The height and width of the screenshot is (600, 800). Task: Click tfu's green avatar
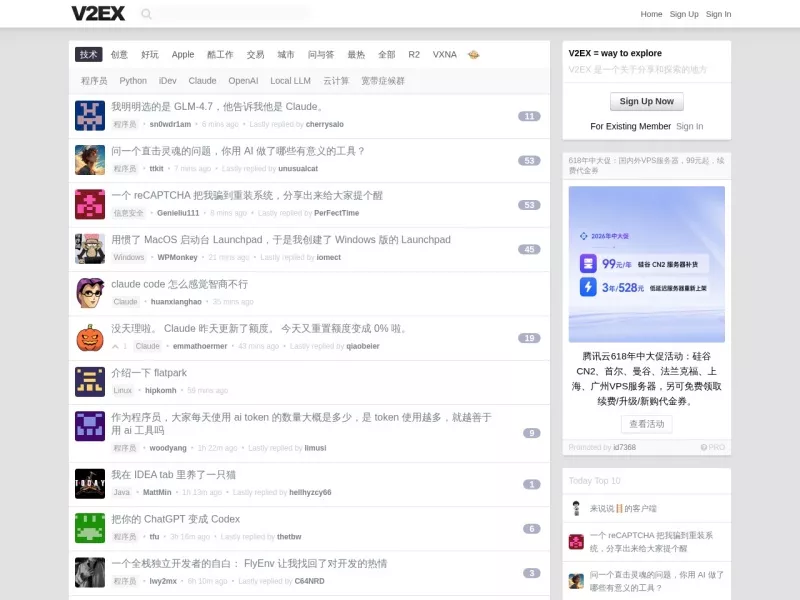(90, 528)
